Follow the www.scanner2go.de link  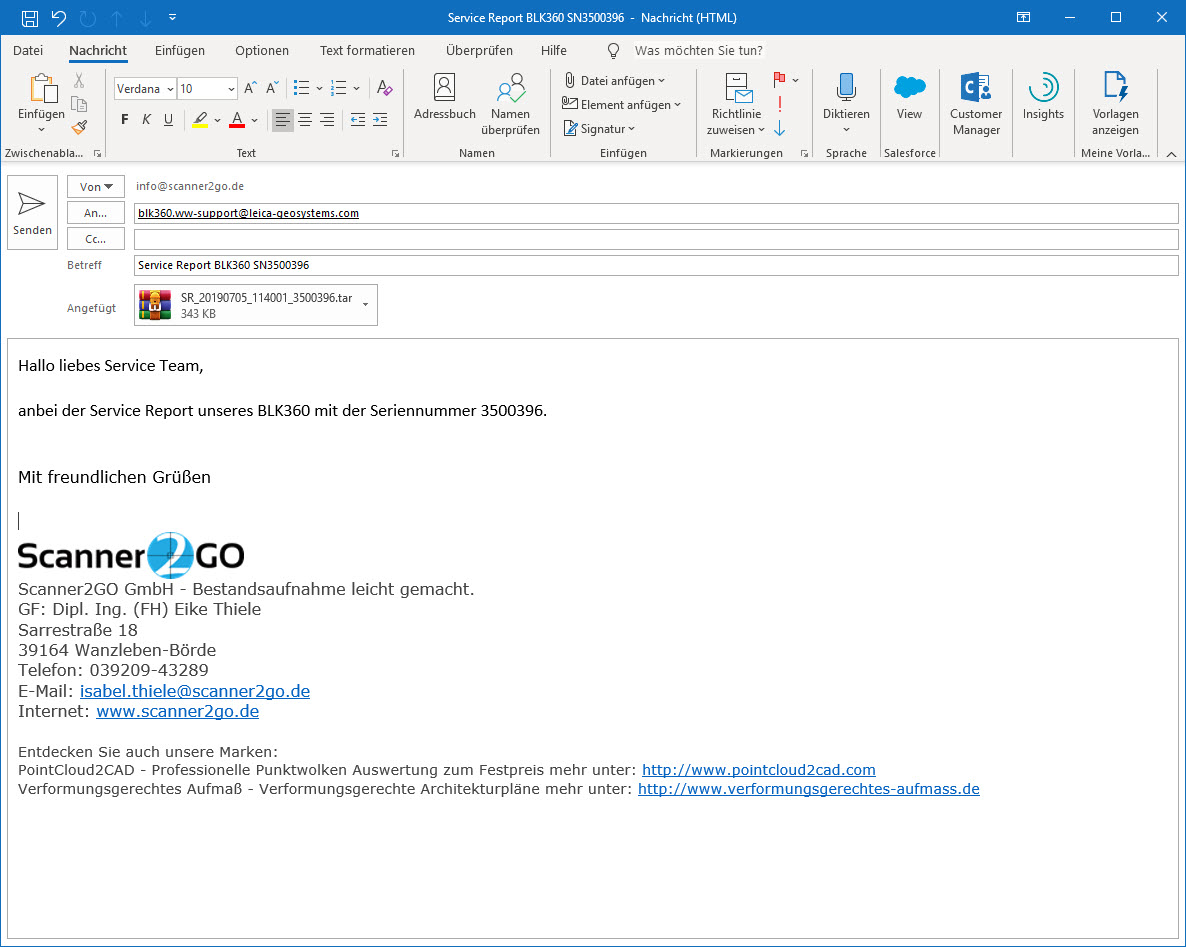tap(178, 711)
